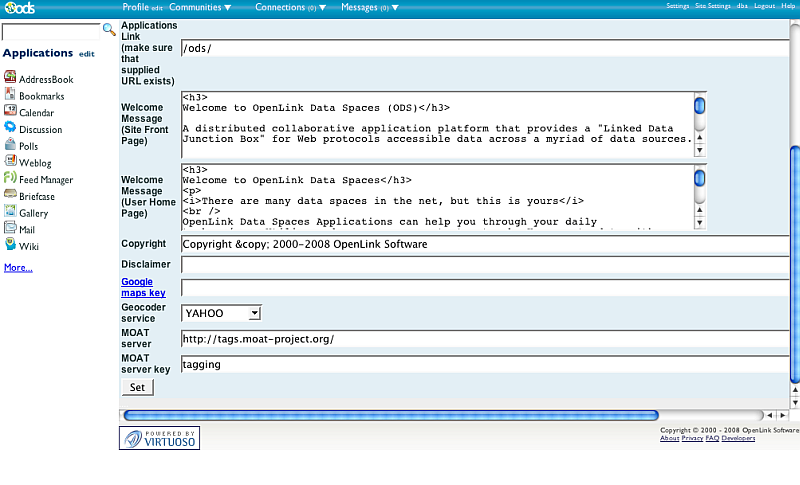Viewport: 800px width, 485px height.
Task: Click the horizontal scrollbar right arrow
Action: (x=782, y=416)
